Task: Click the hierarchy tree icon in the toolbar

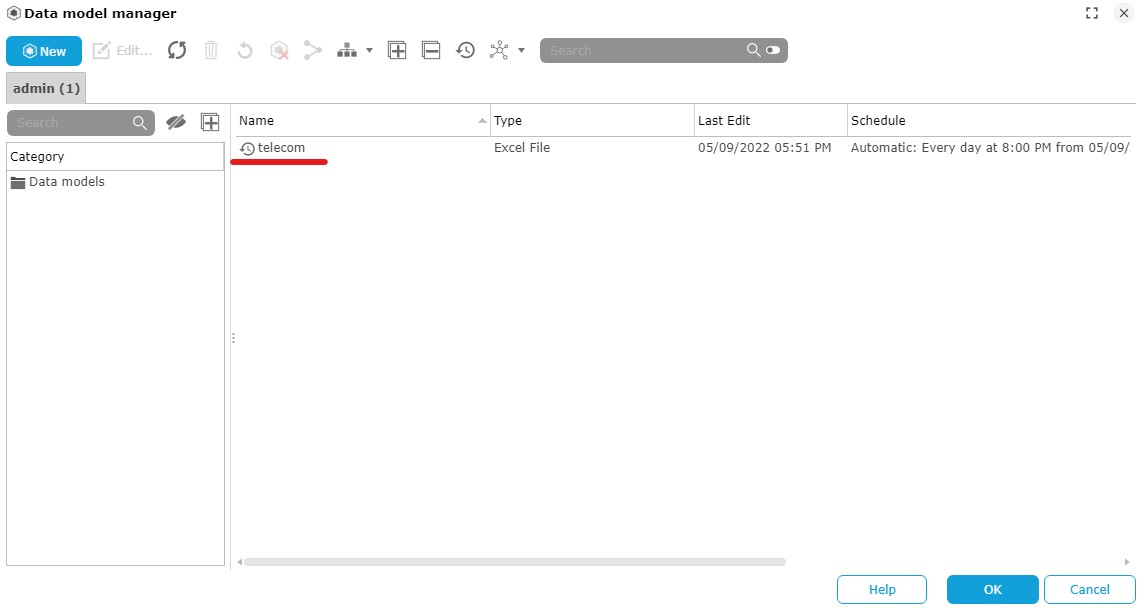Action: coord(347,50)
